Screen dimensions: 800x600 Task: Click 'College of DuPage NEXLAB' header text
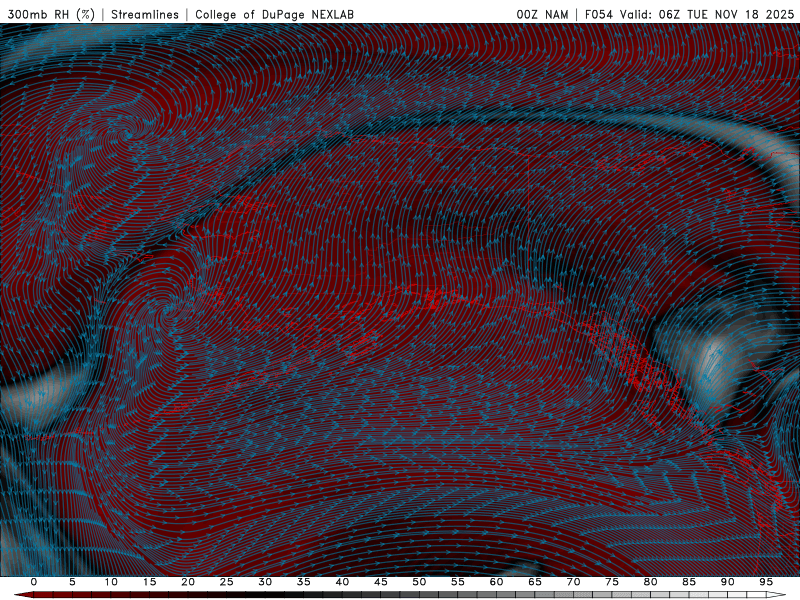coord(274,15)
